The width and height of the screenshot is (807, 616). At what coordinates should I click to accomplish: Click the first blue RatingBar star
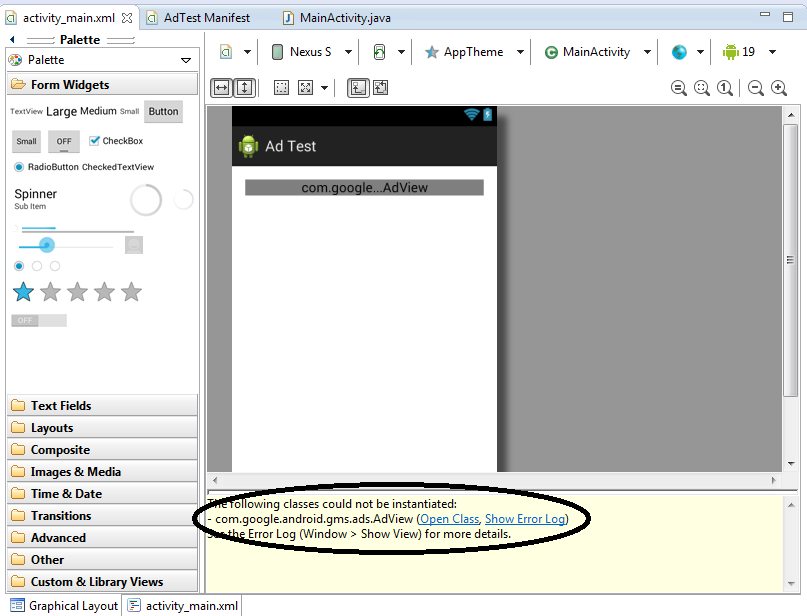[x=23, y=292]
